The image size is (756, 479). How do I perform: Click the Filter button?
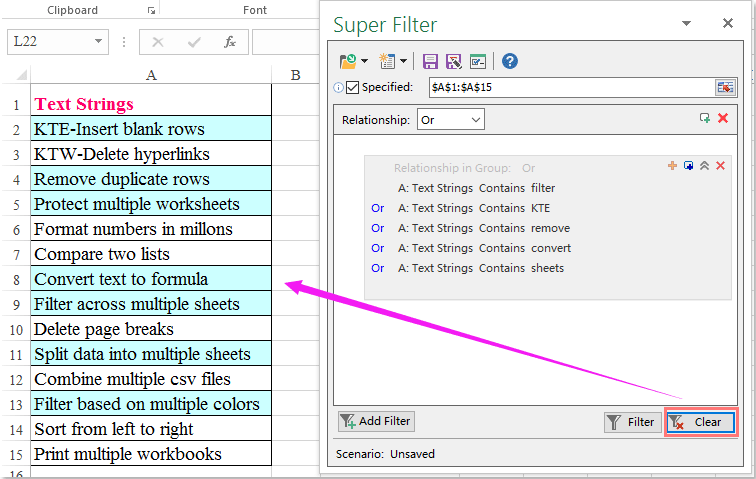pyautogui.click(x=632, y=422)
